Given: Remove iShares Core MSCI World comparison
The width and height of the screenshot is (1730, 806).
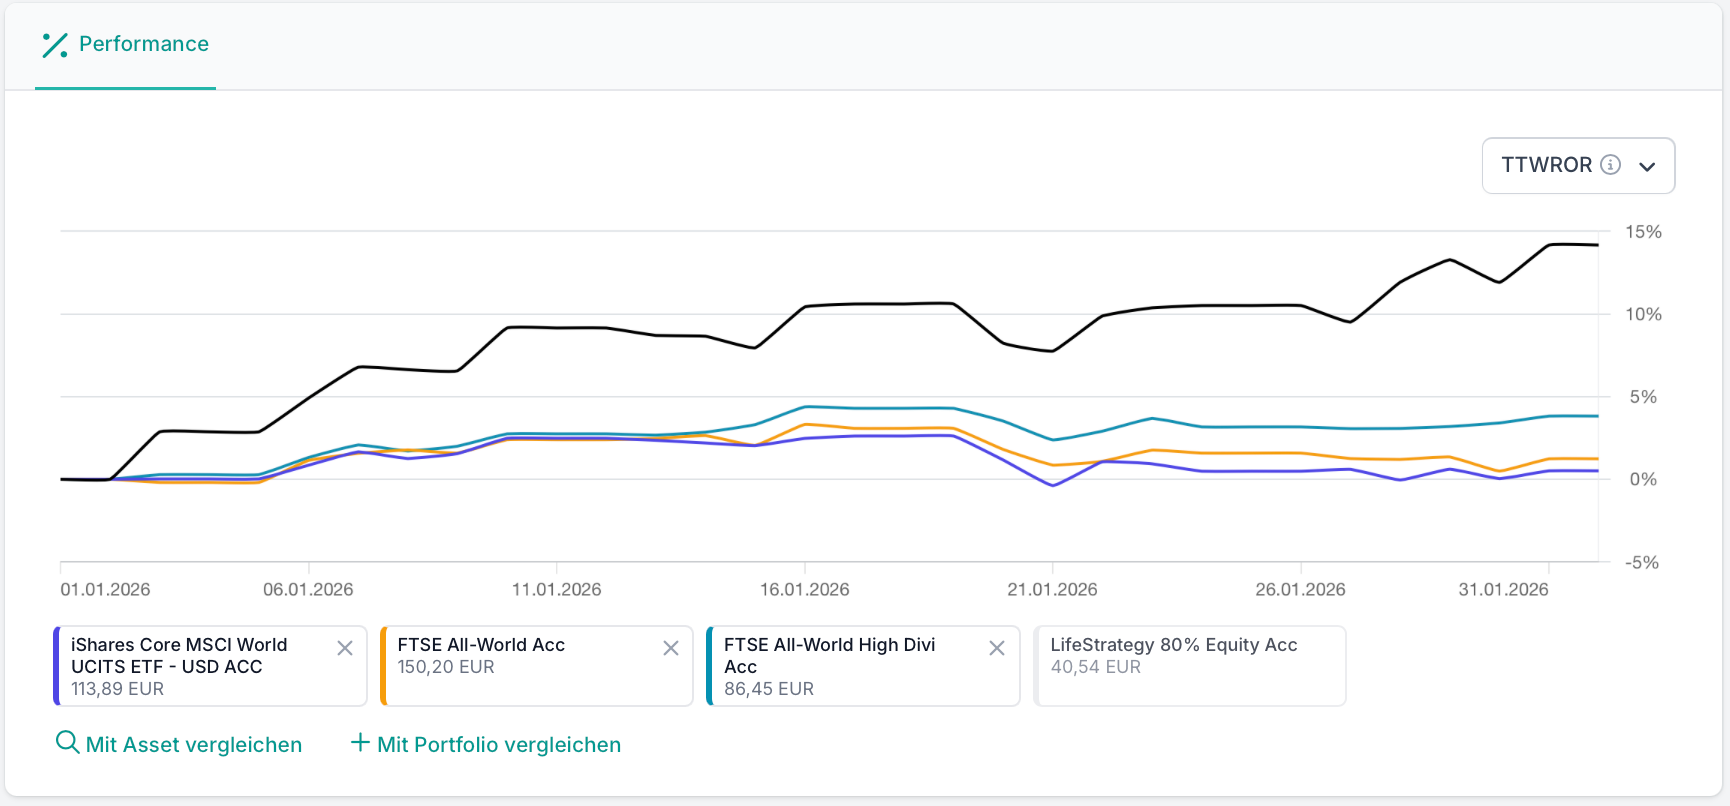Looking at the screenshot, I should (x=345, y=648).
